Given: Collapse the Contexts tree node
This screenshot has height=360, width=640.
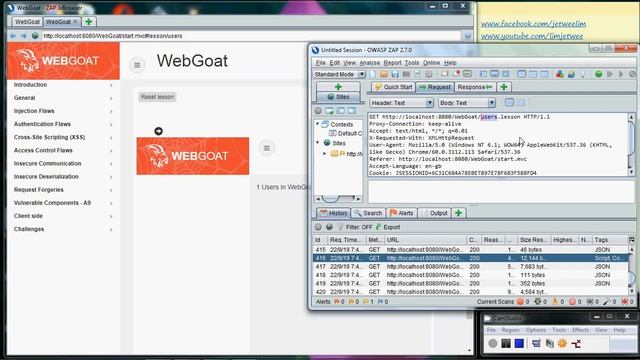Looking at the screenshot, I should 318,124.
